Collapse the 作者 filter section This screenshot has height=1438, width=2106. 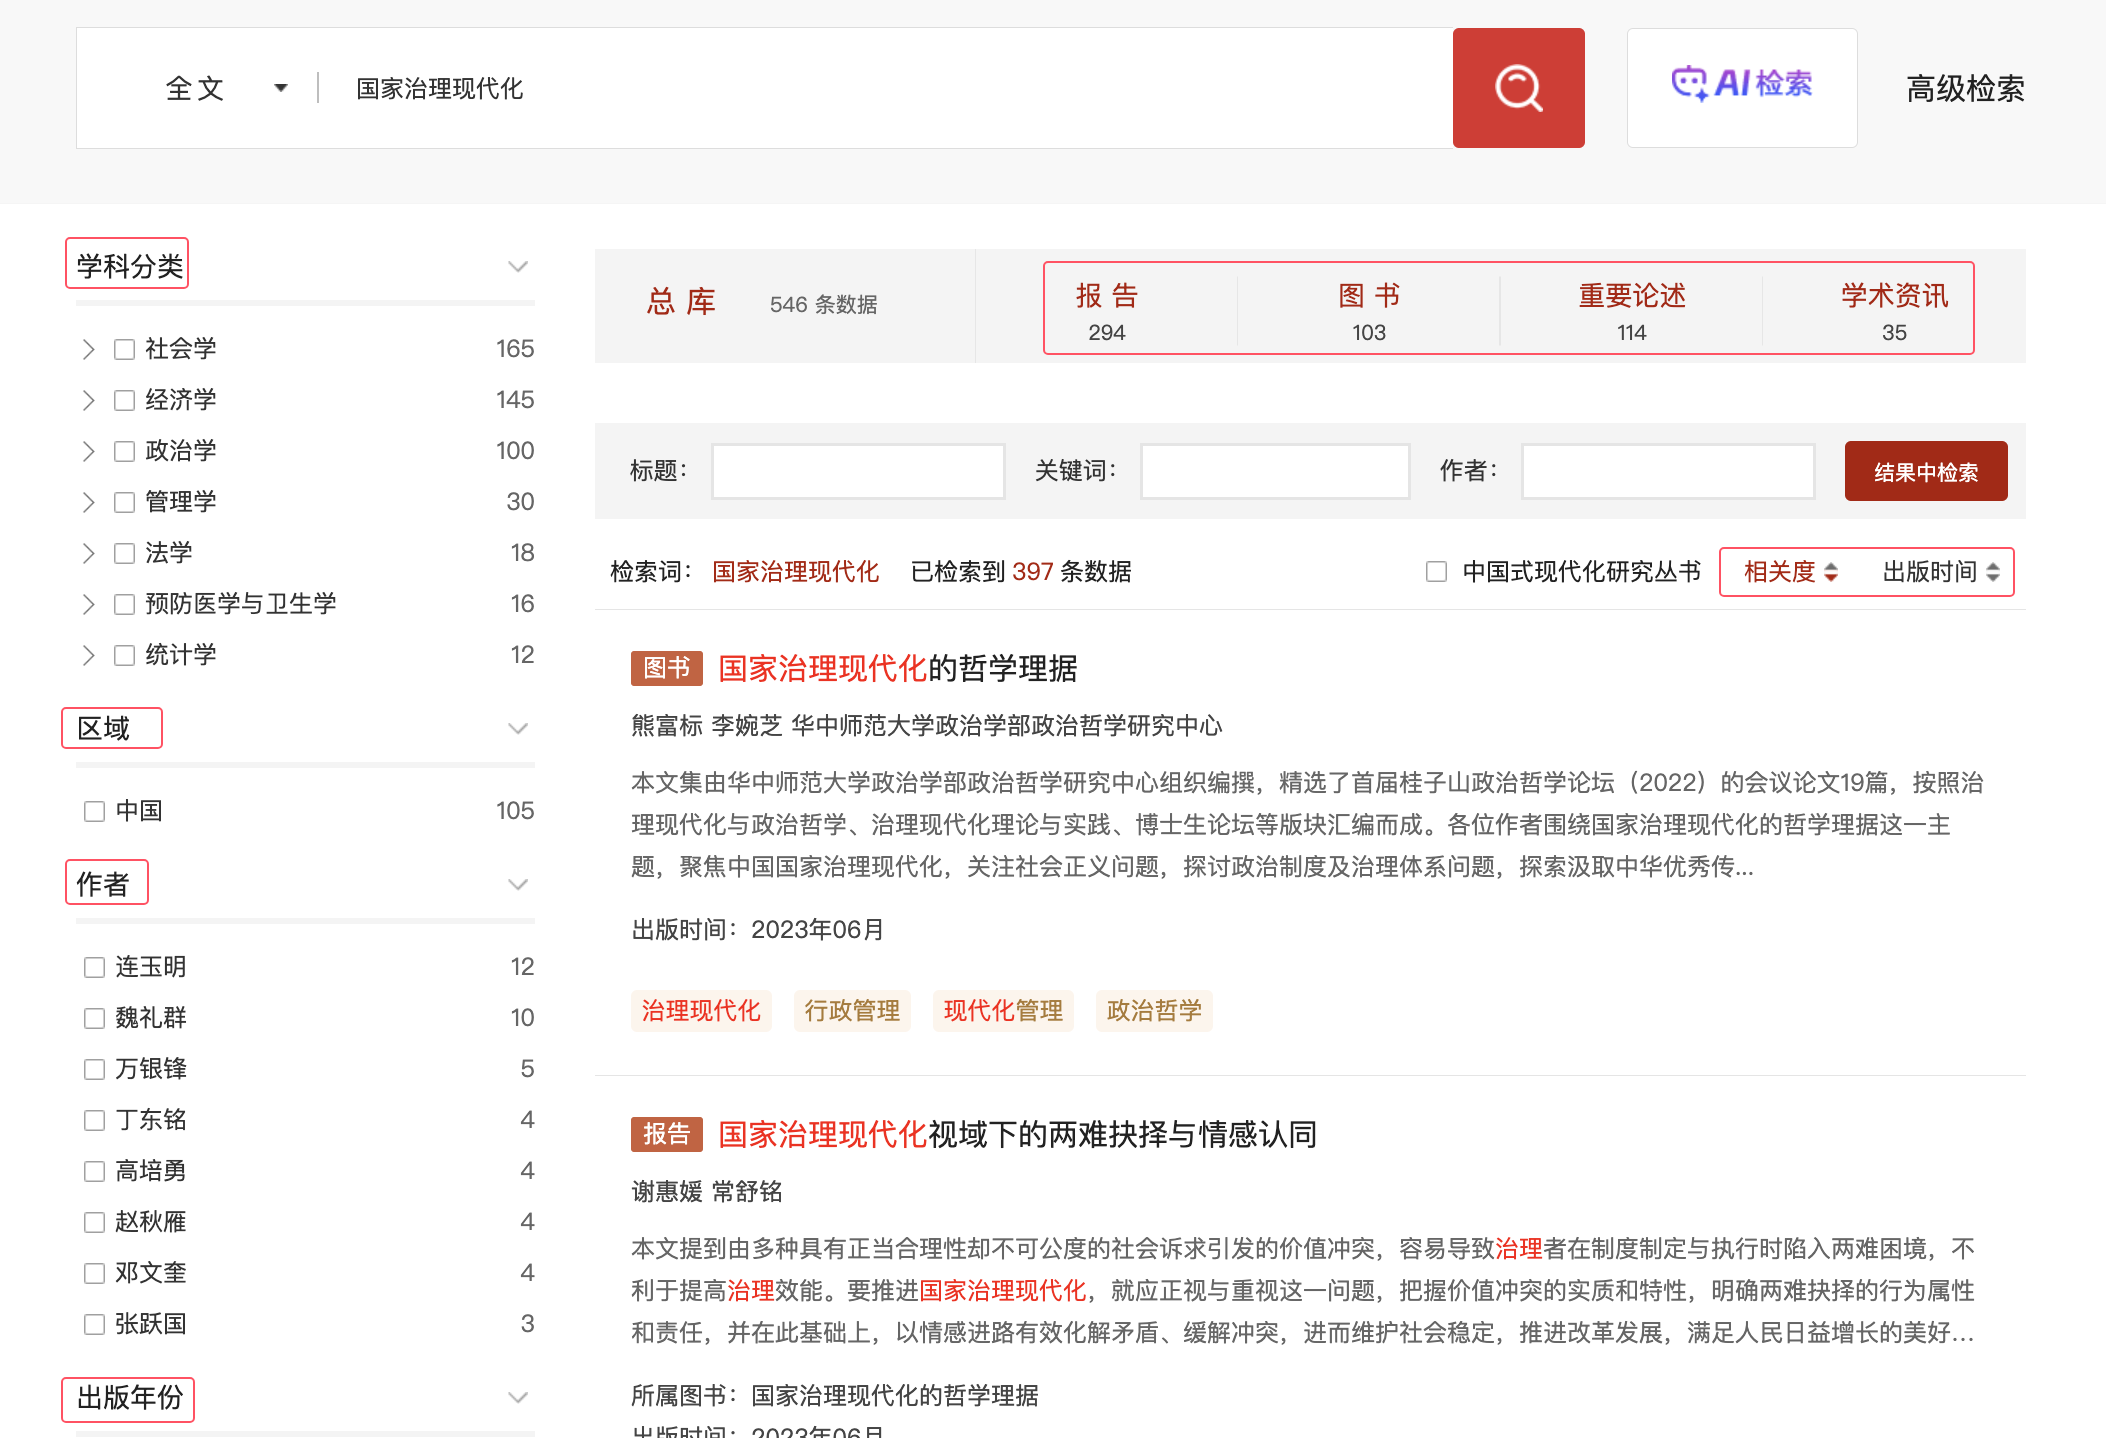[x=517, y=884]
